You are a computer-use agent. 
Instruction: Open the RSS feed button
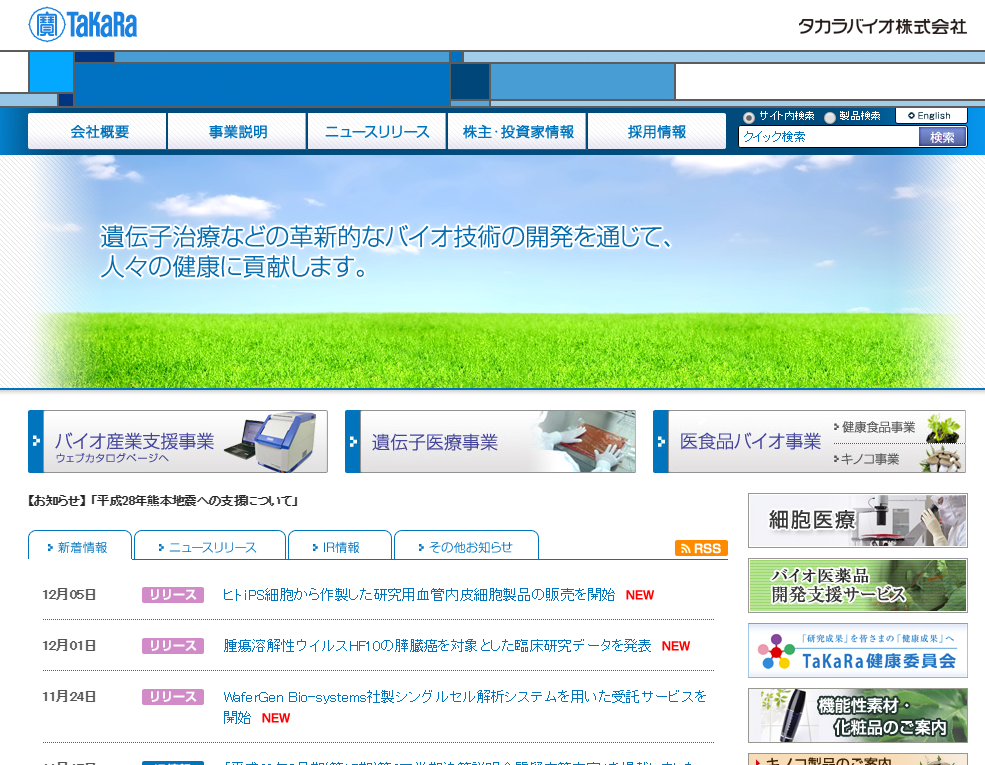[701, 548]
